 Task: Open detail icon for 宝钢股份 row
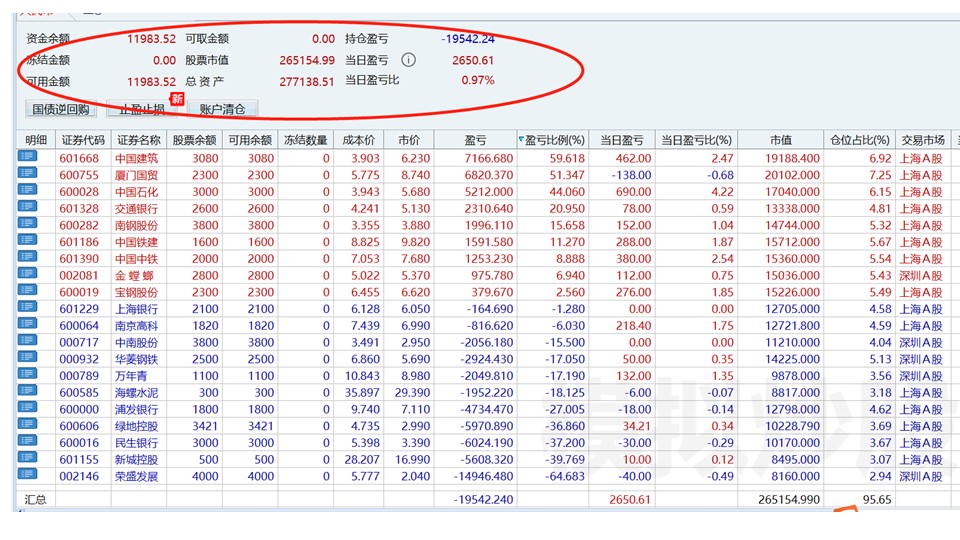28,290
